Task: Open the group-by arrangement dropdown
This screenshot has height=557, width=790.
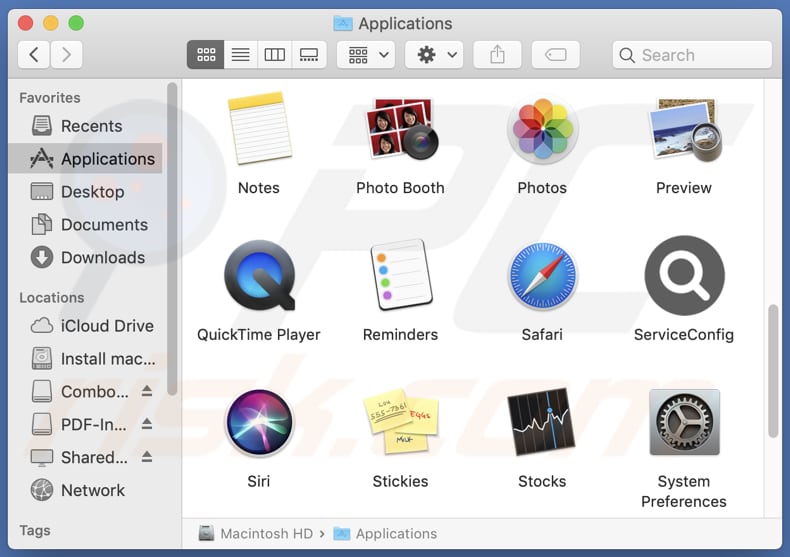Action: click(366, 54)
